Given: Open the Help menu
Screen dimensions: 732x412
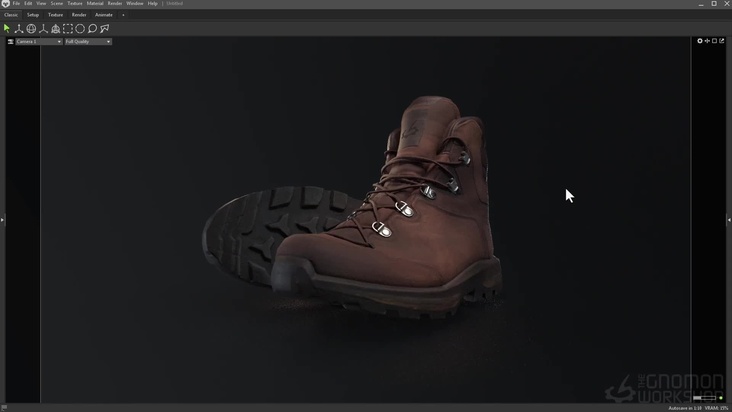Looking at the screenshot, I should pyautogui.click(x=153, y=3).
